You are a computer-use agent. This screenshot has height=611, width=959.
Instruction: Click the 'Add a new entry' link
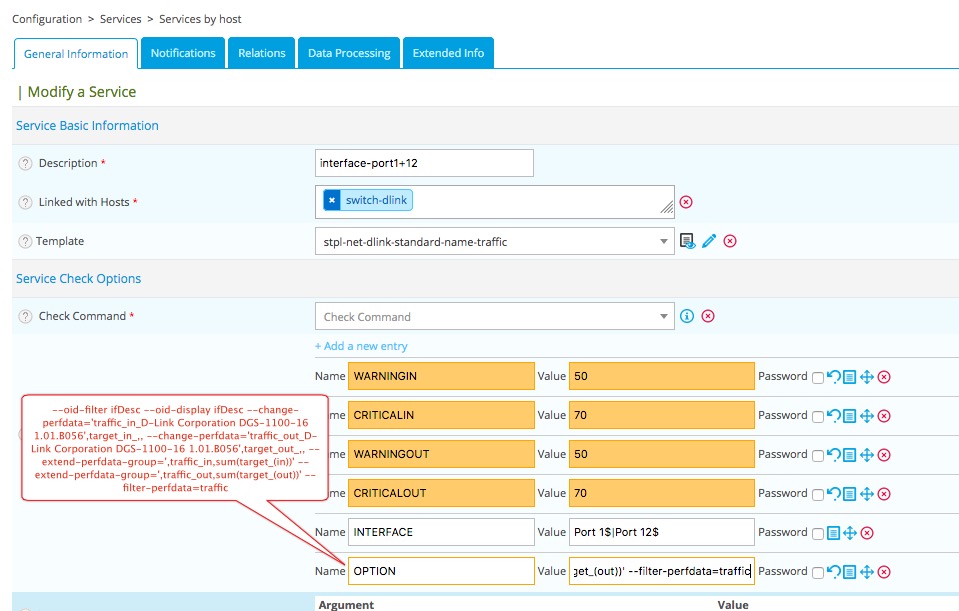coord(361,346)
